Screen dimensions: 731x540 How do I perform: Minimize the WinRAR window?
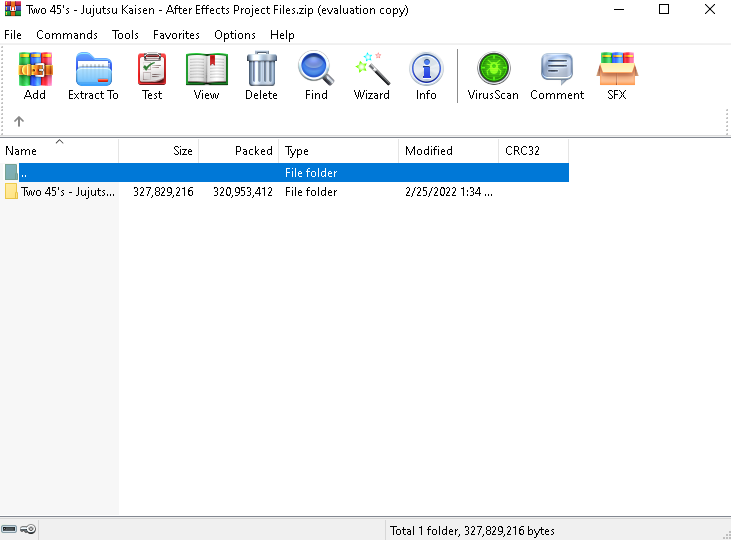[619, 9]
